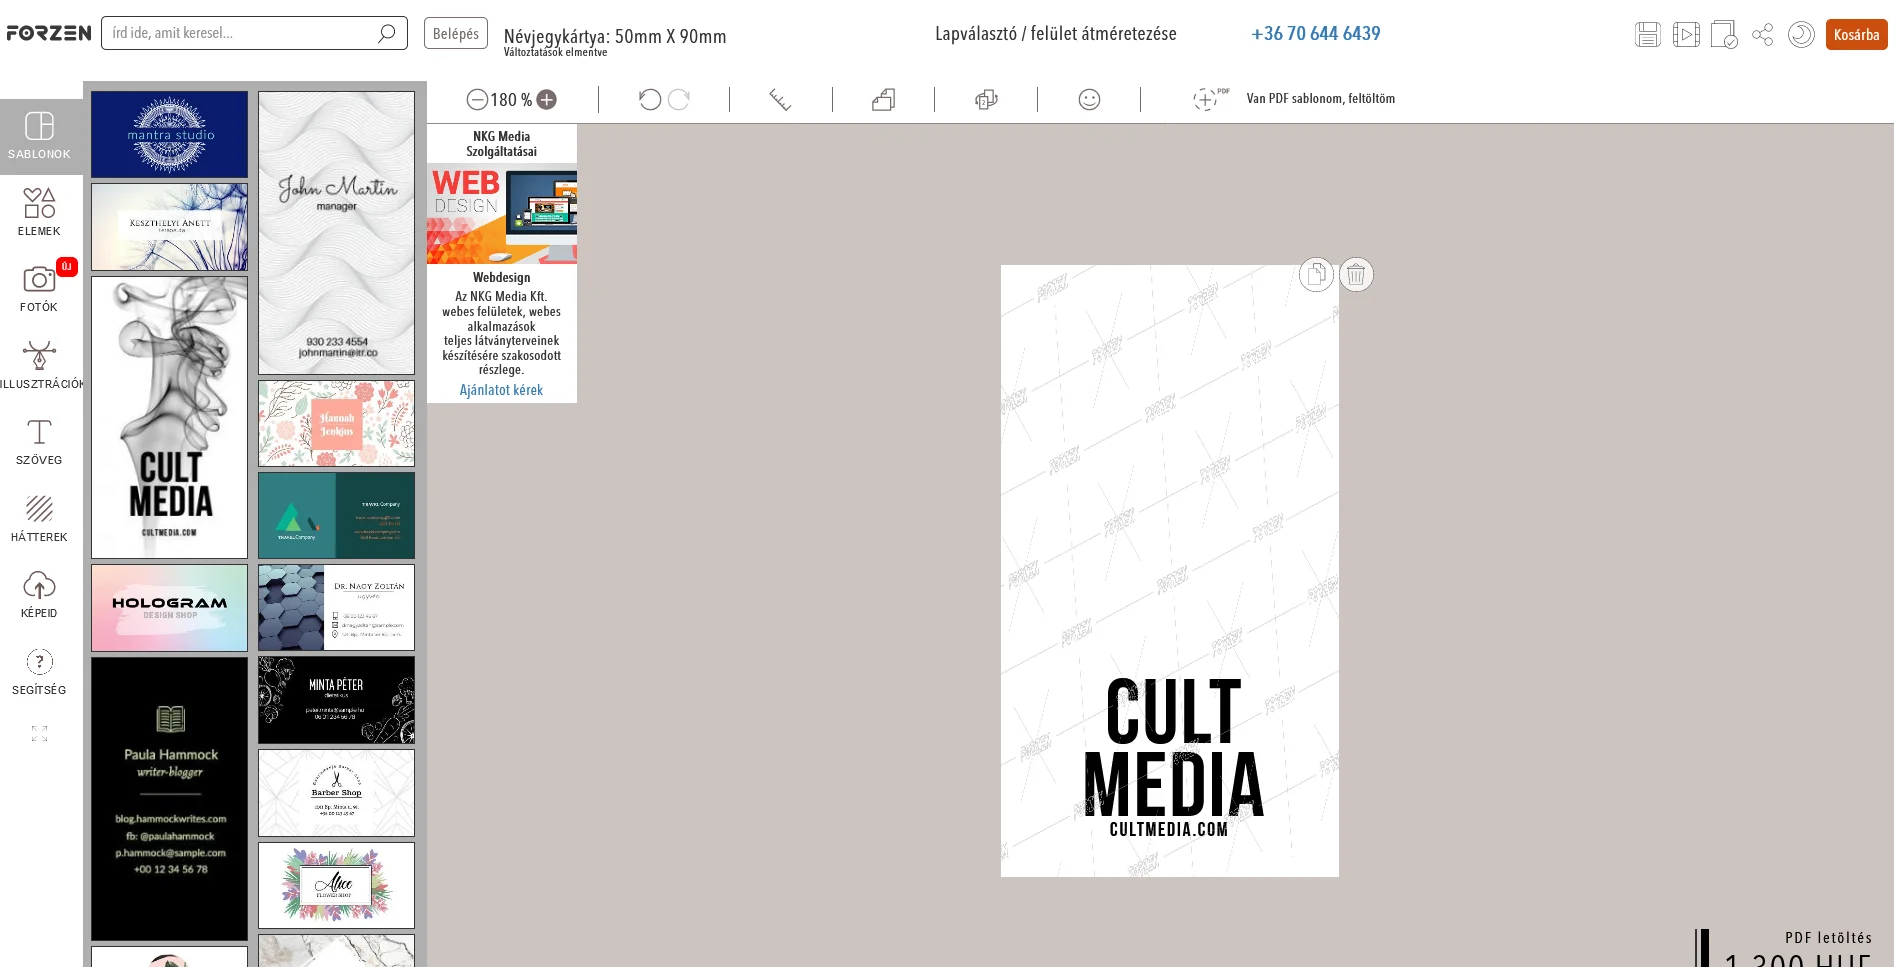The width and height of the screenshot is (1894, 967).
Task: Open Lapválasztó / felület átméretezése
Action: click(x=1055, y=33)
